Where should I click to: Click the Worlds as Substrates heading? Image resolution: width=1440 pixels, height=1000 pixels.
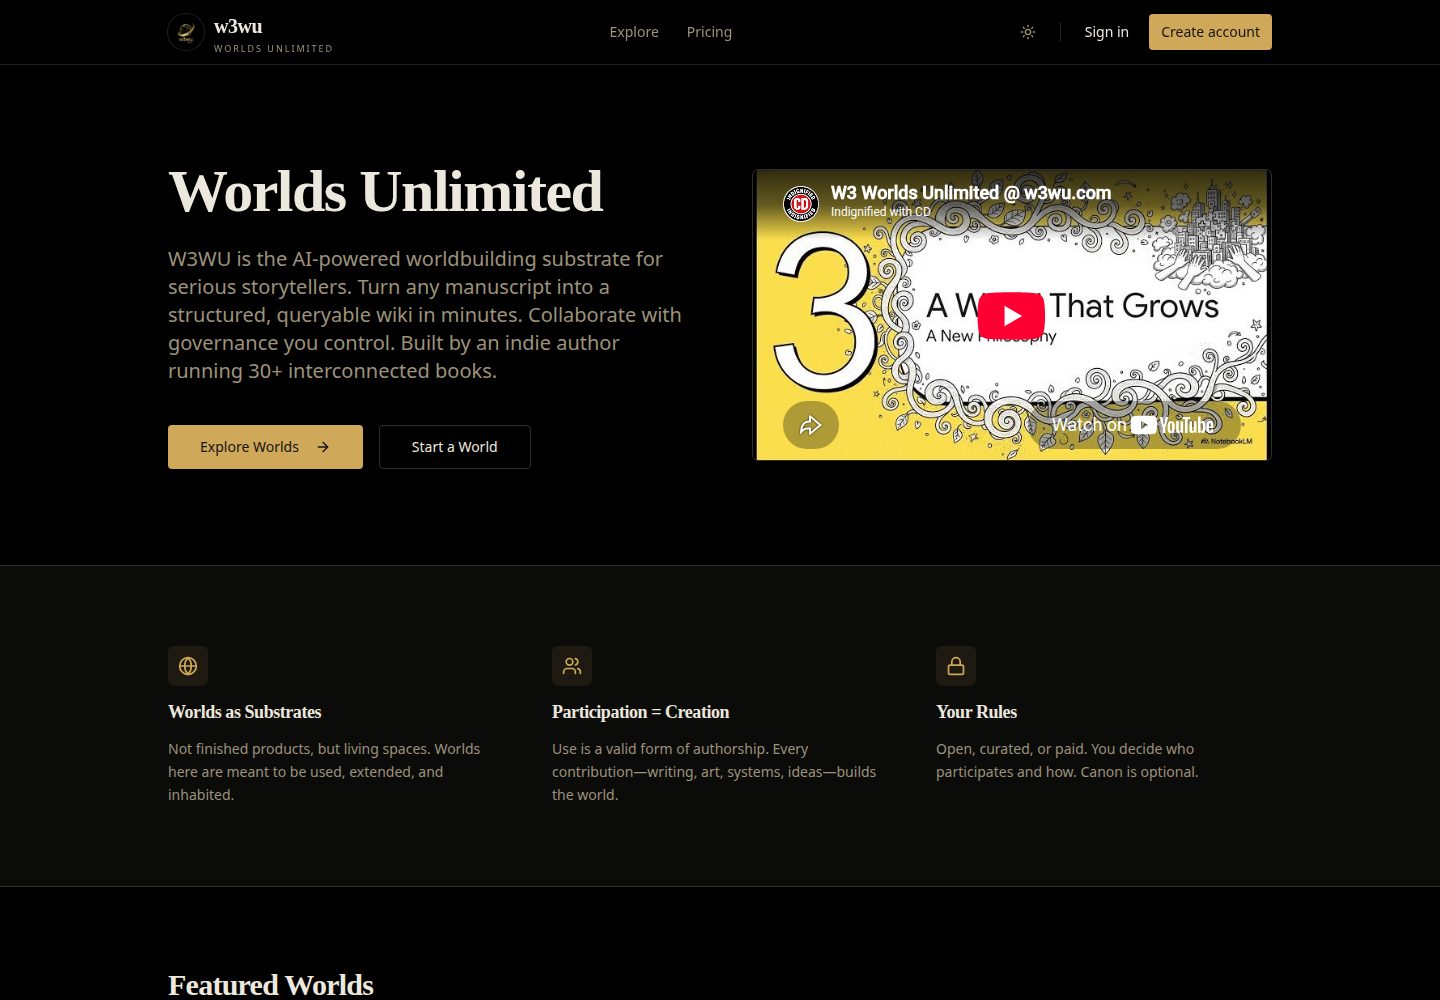coord(245,712)
